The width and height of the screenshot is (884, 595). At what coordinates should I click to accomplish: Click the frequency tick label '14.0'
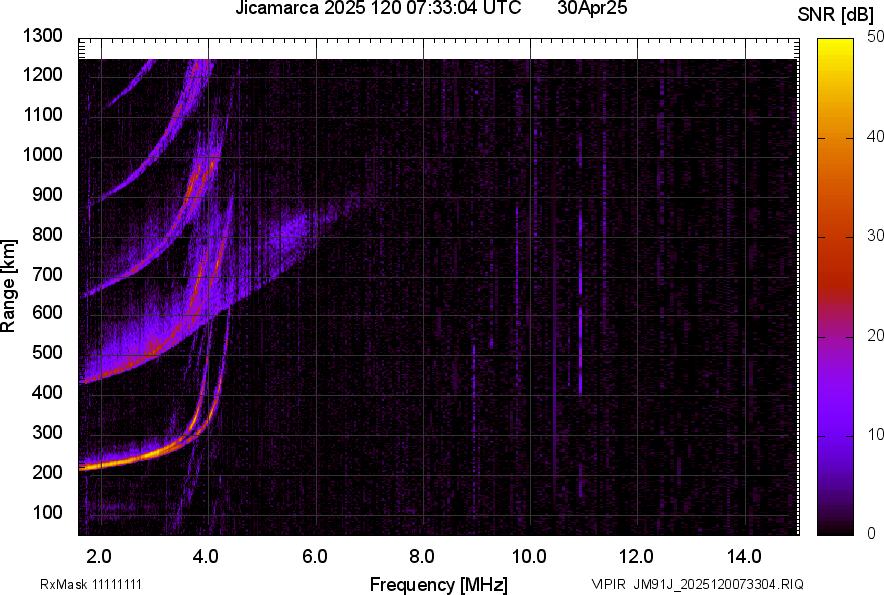click(x=744, y=556)
